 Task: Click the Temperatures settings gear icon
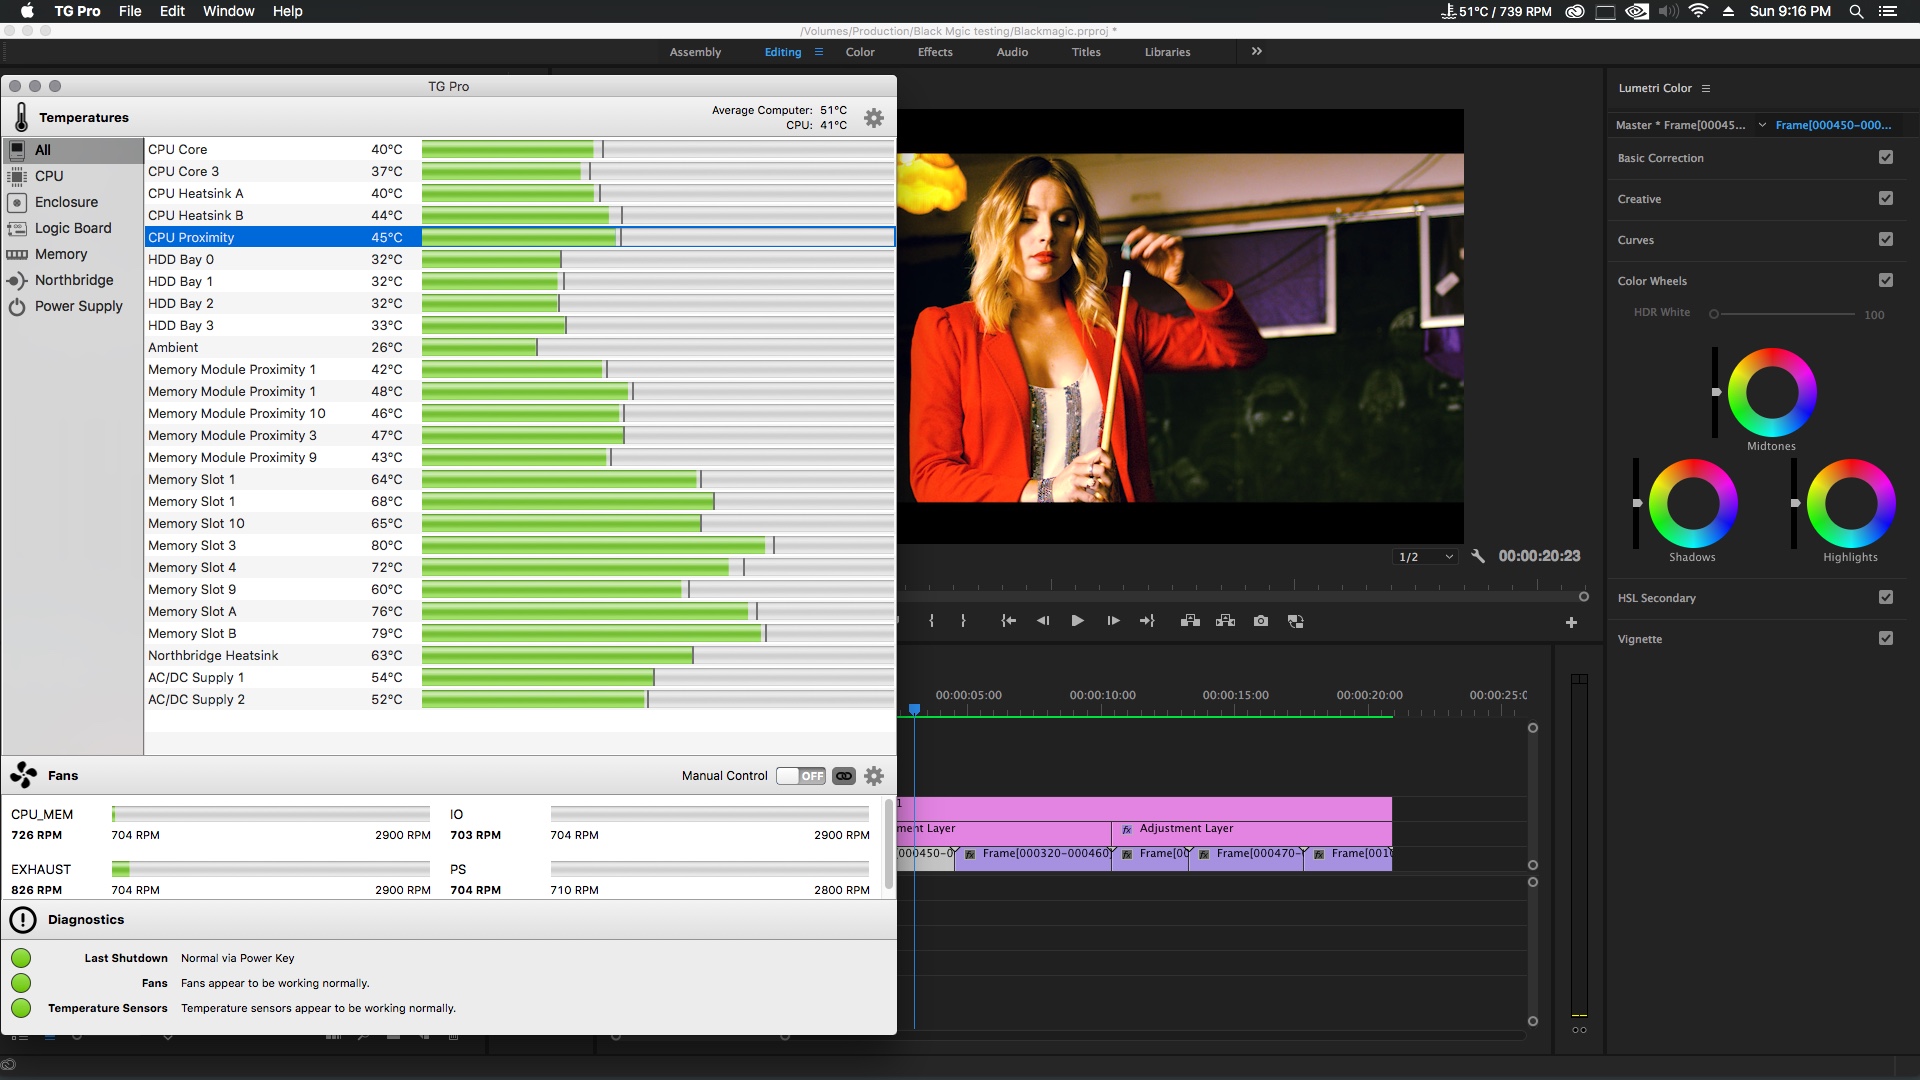tap(873, 118)
